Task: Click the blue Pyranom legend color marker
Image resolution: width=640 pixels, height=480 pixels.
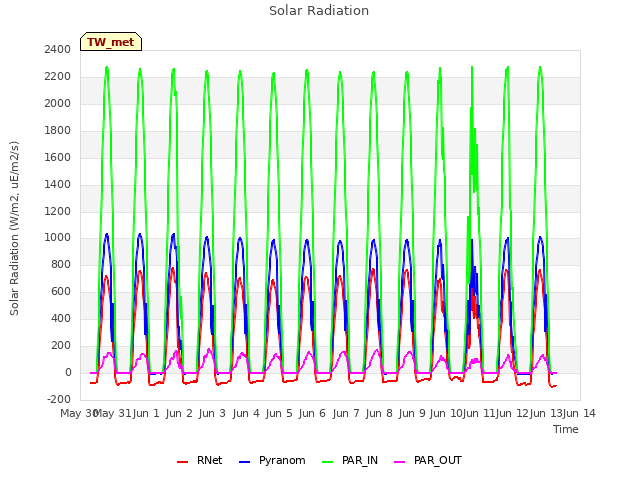Action: (244, 462)
